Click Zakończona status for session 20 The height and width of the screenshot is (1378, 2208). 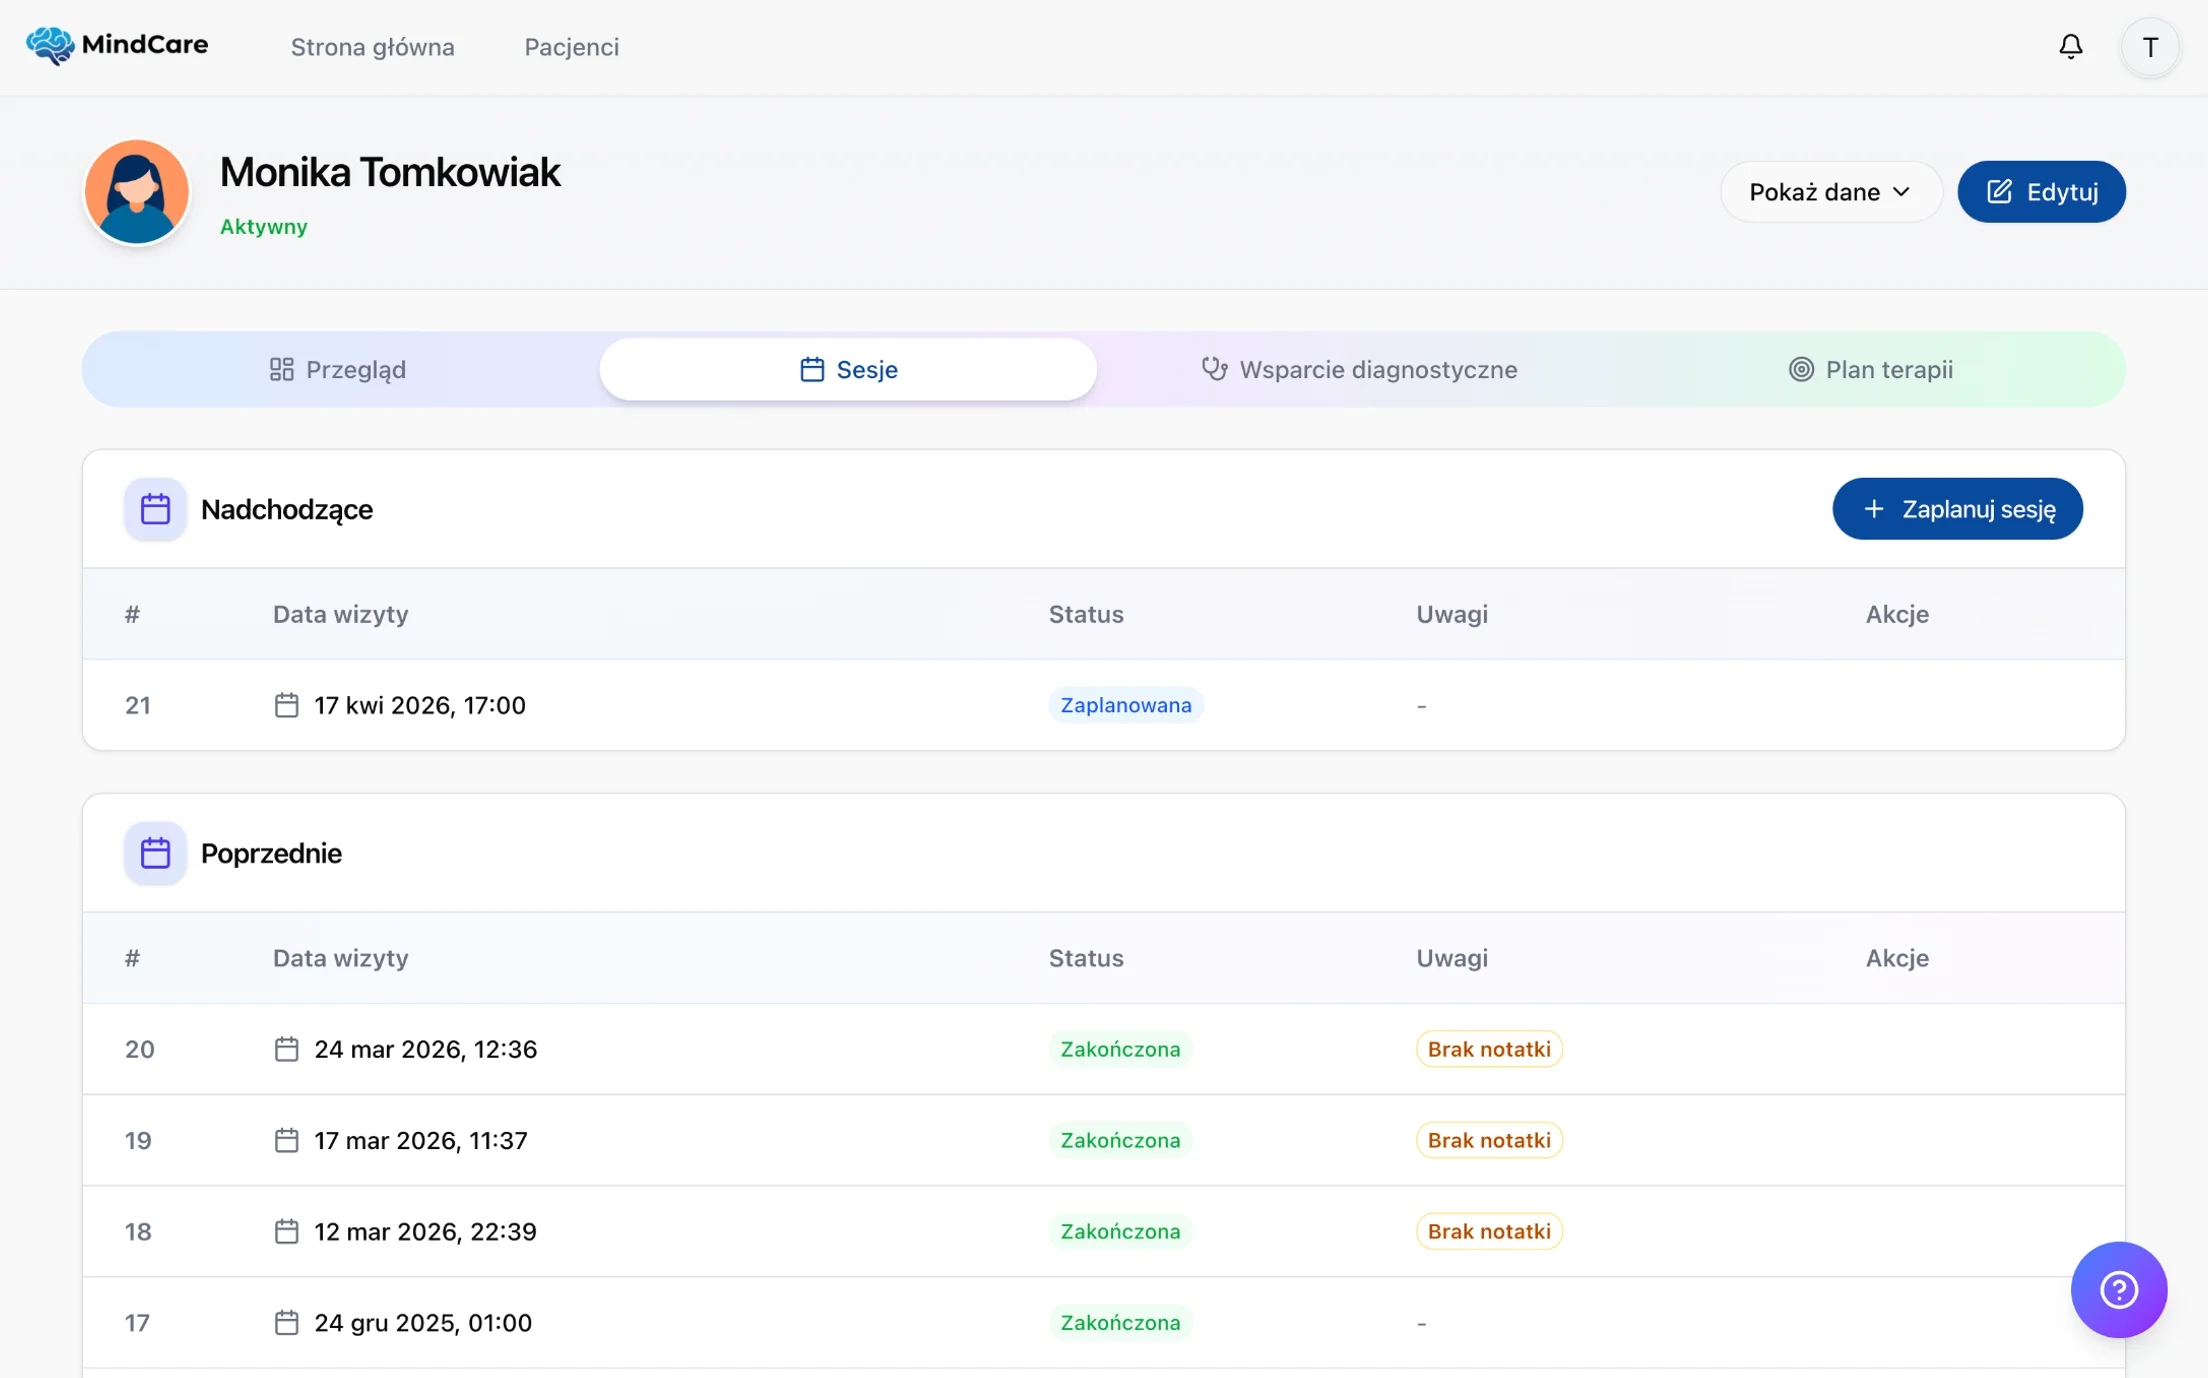[1120, 1049]
